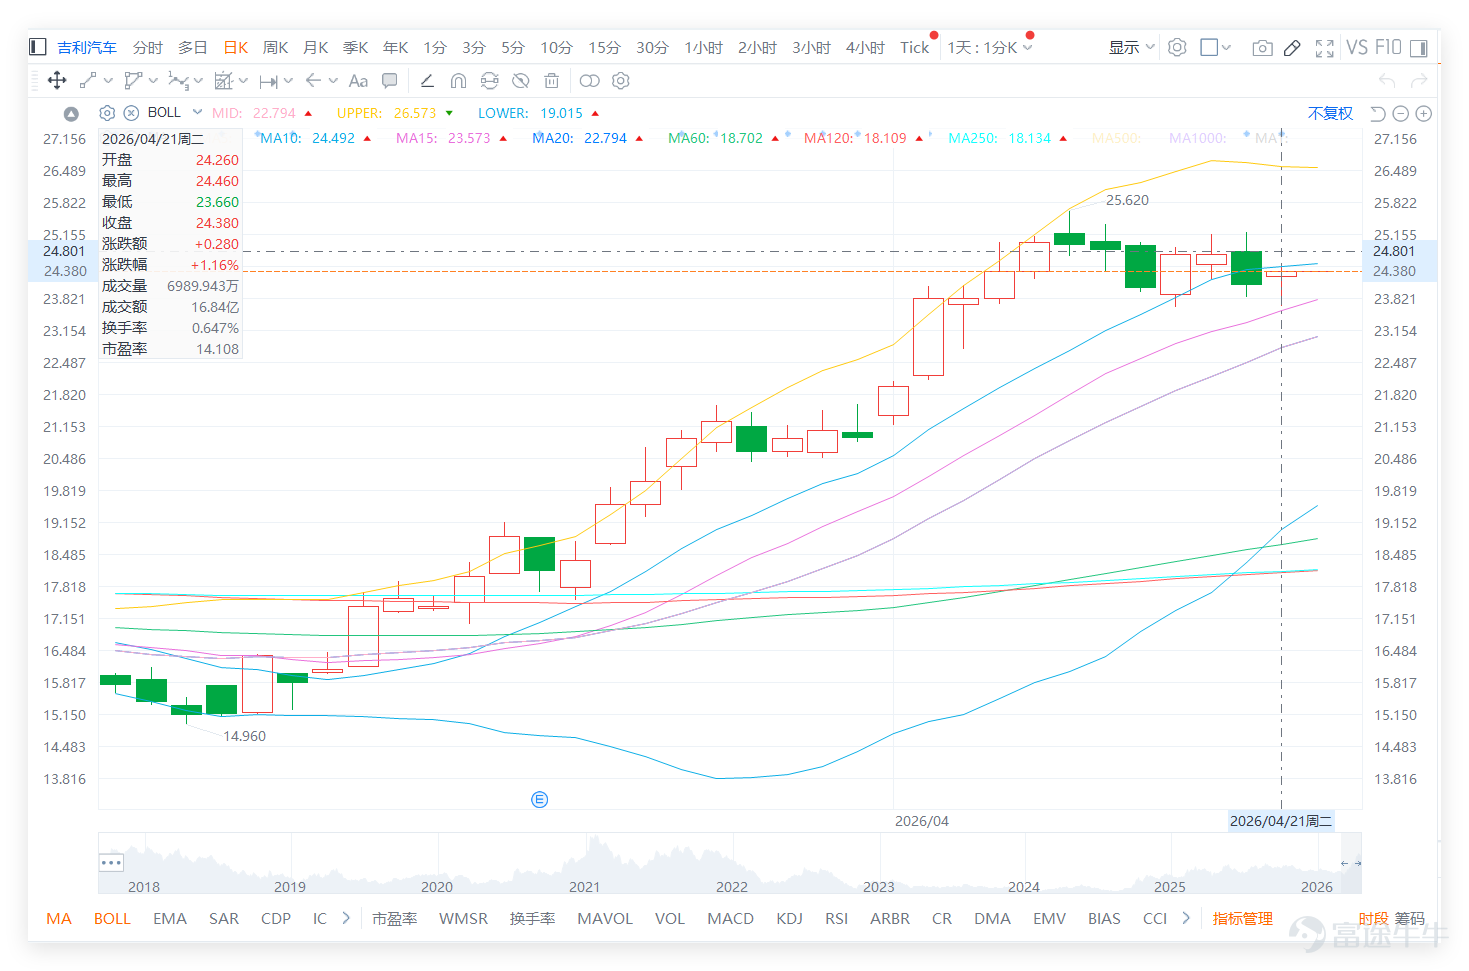Toggle the left sidebar panel icon
The image size is (1469, 971).
(38, 47)
